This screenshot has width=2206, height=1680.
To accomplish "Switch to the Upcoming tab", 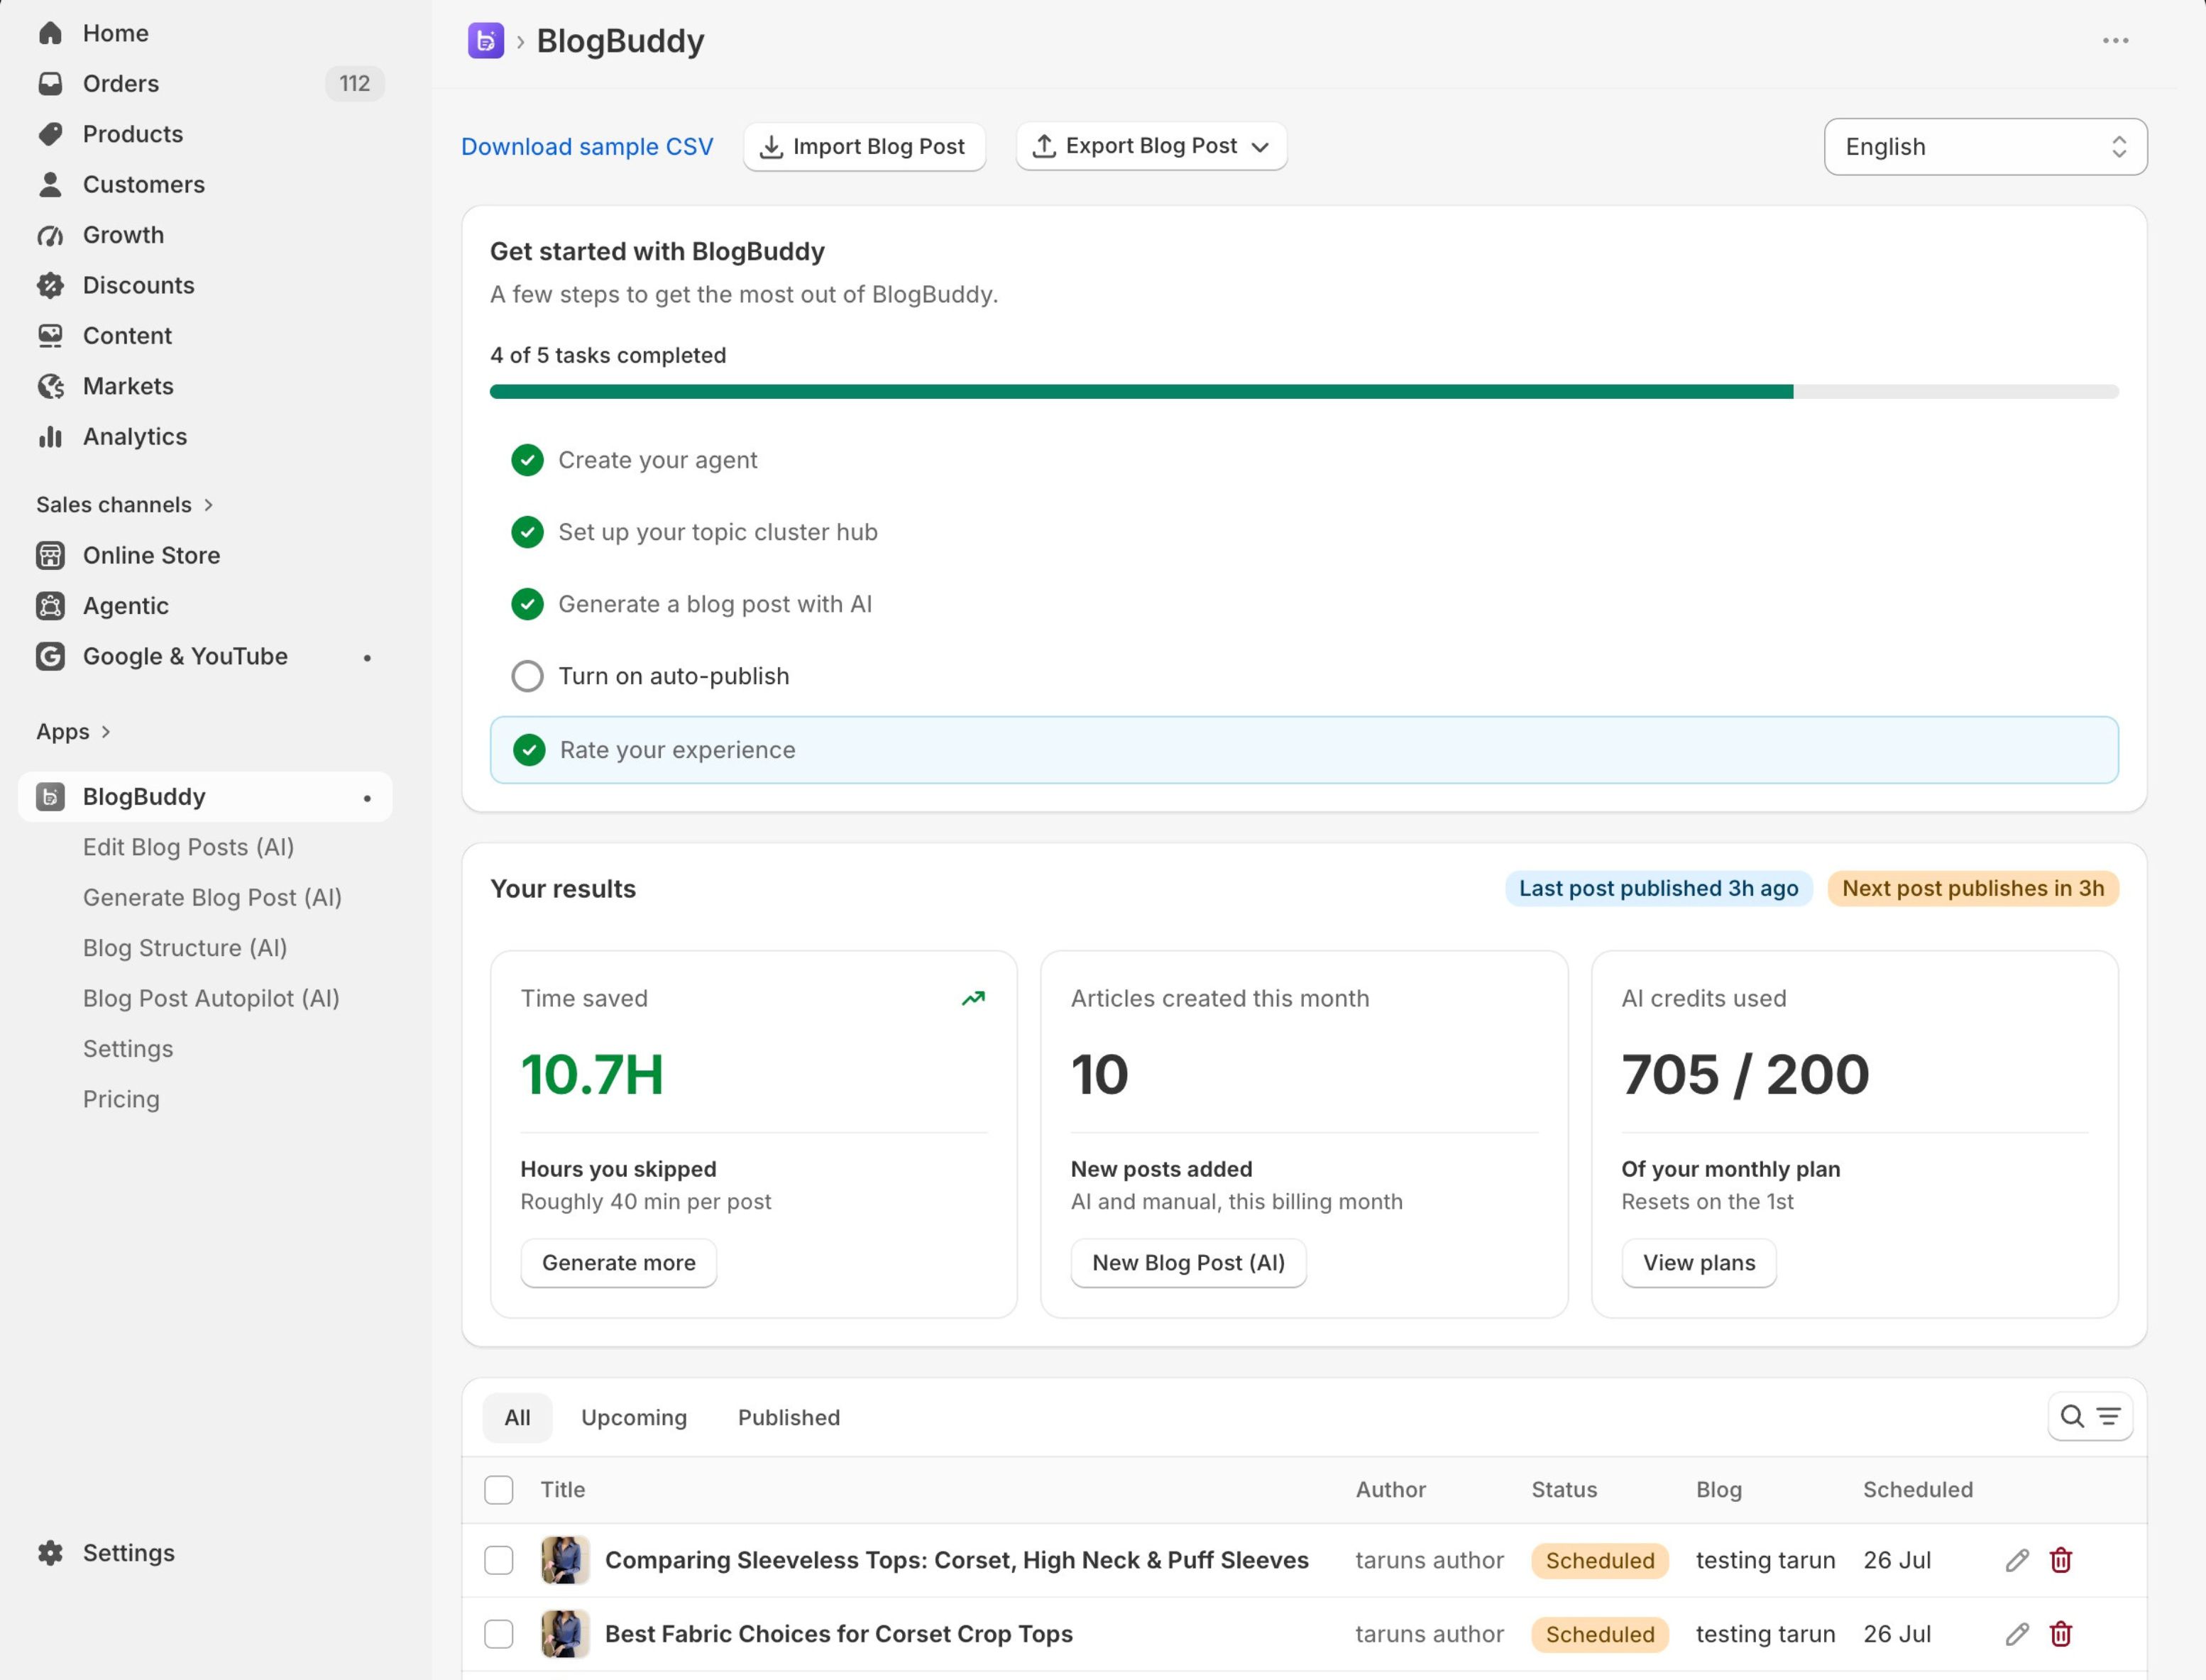I will pyautogui.click(x=634, y=1418).
